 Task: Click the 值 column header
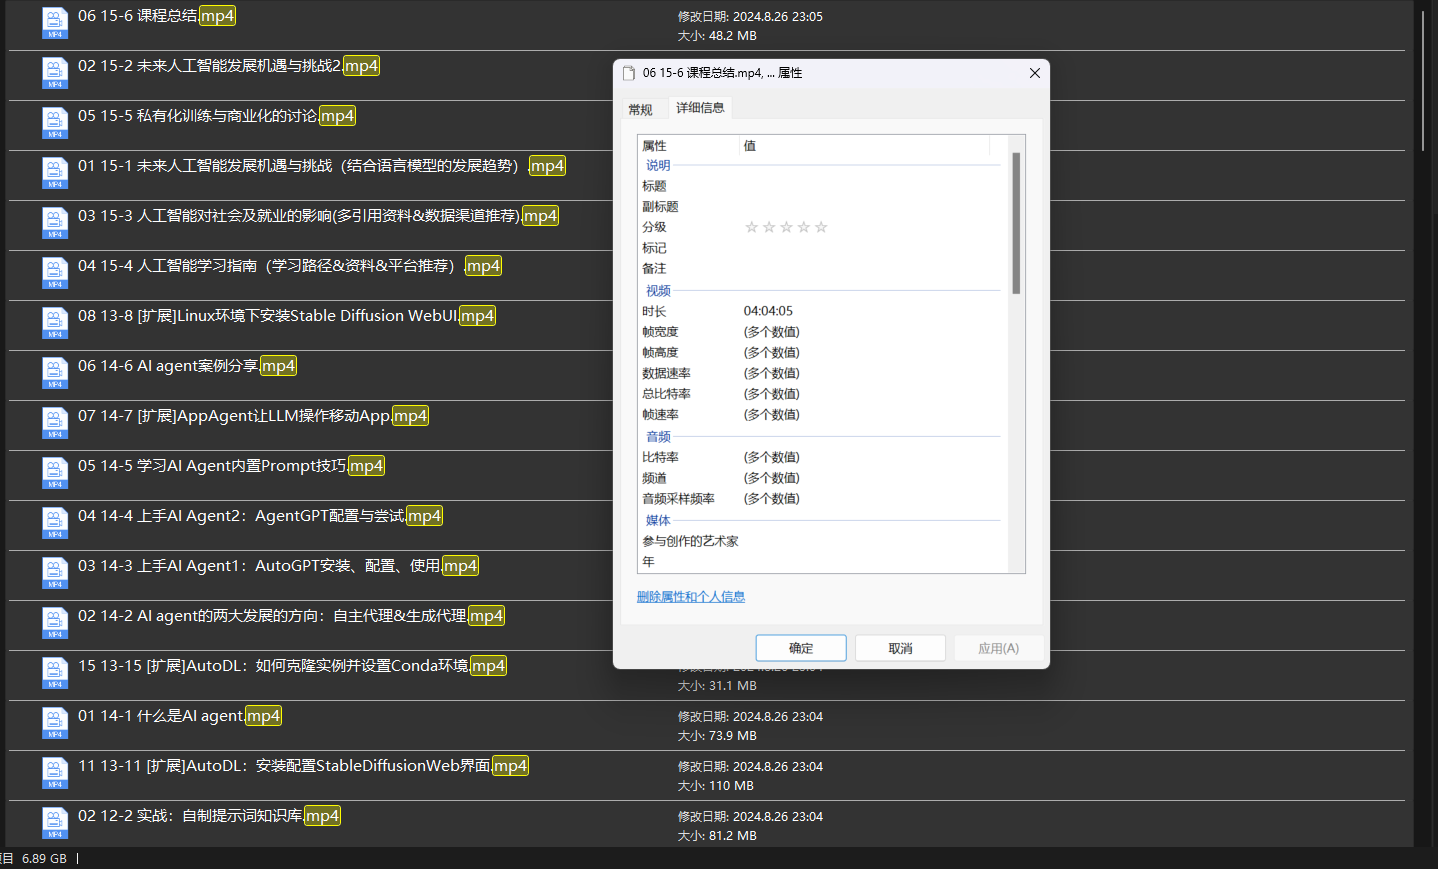pos(865,146)
